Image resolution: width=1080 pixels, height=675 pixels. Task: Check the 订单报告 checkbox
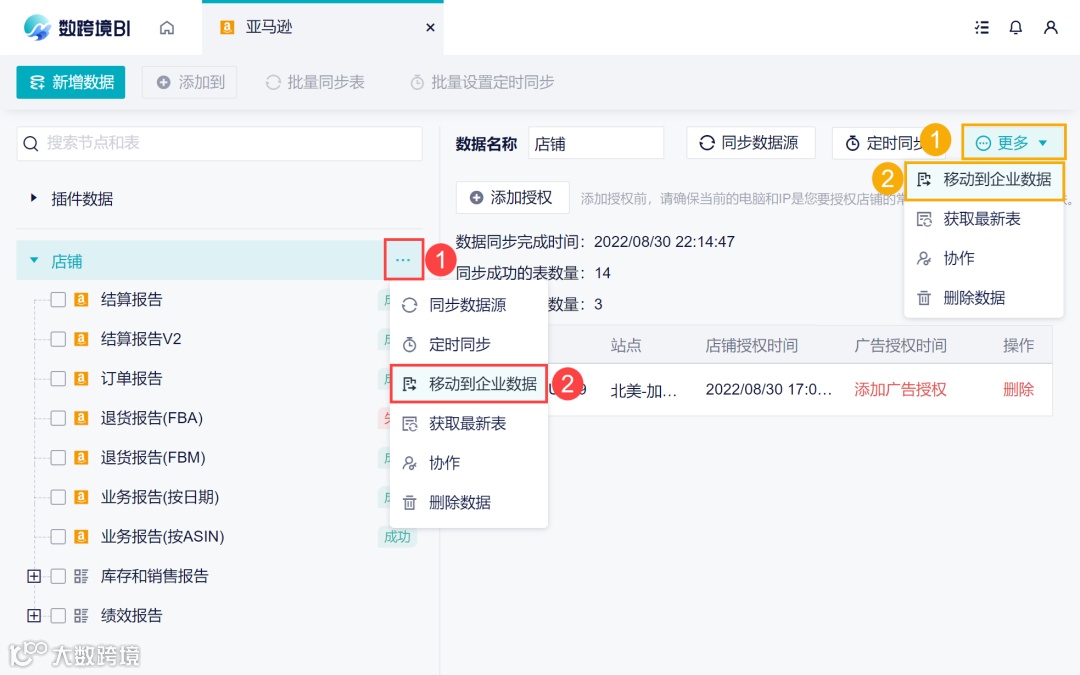tap(58, 378)
